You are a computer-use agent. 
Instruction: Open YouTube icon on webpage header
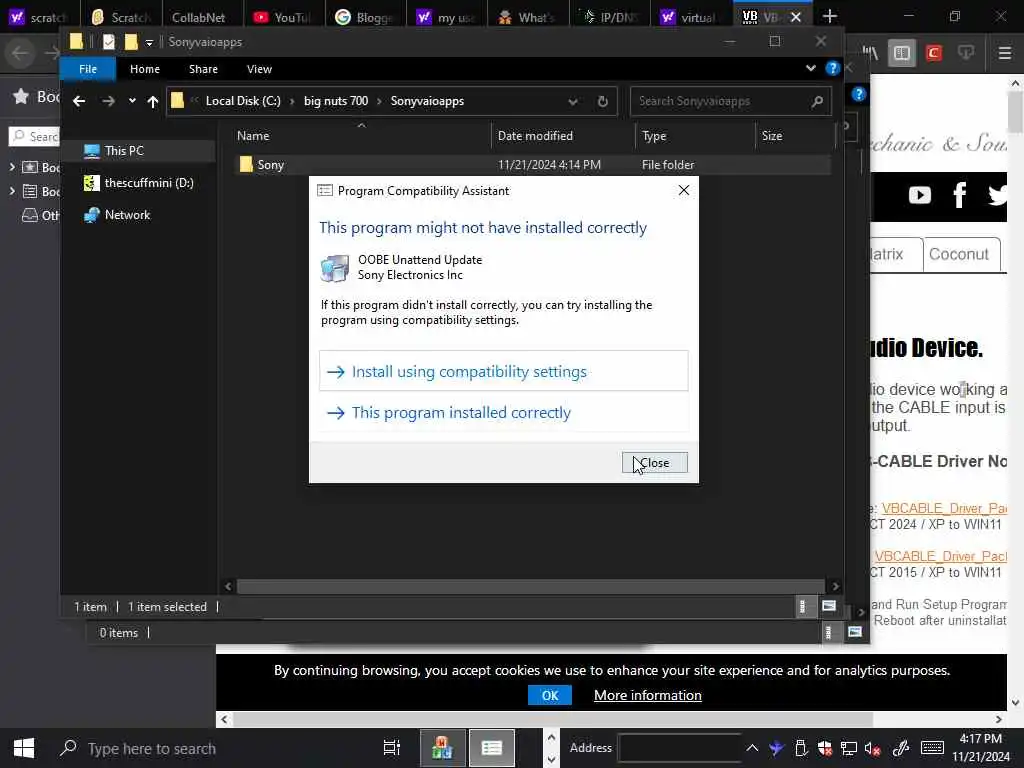(920, 195)
